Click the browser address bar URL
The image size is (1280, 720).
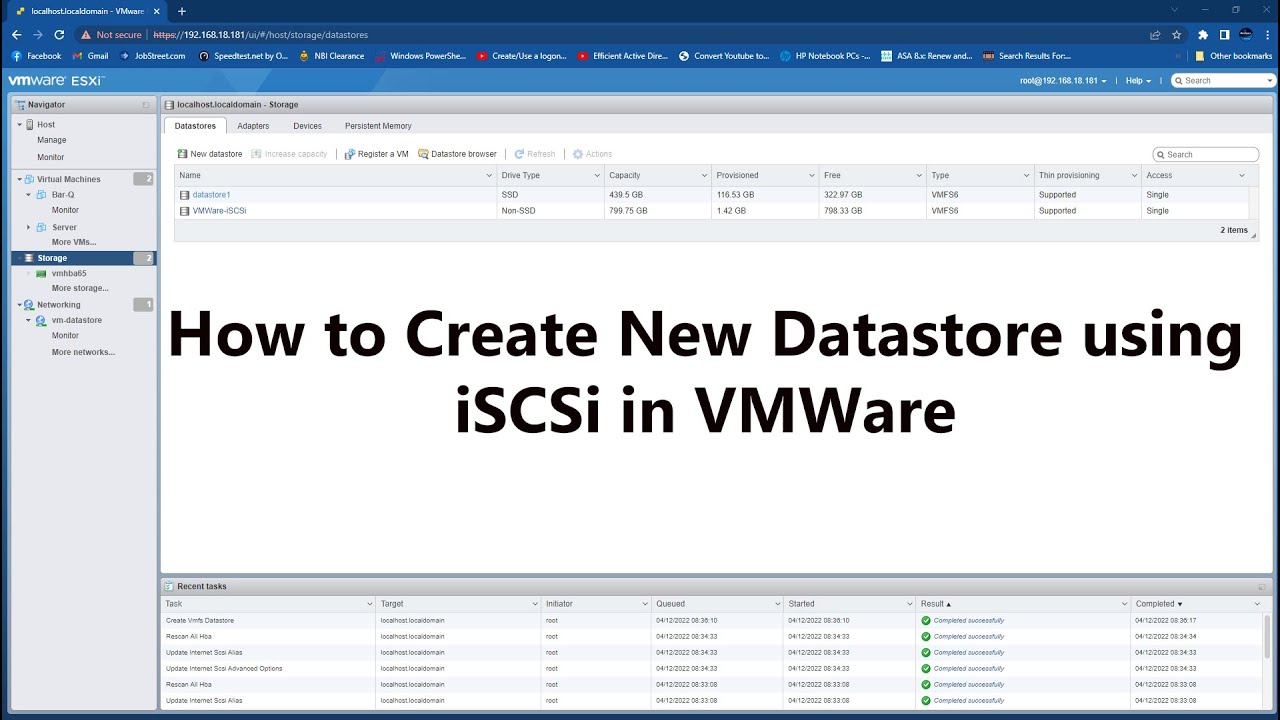click(261, 35)
